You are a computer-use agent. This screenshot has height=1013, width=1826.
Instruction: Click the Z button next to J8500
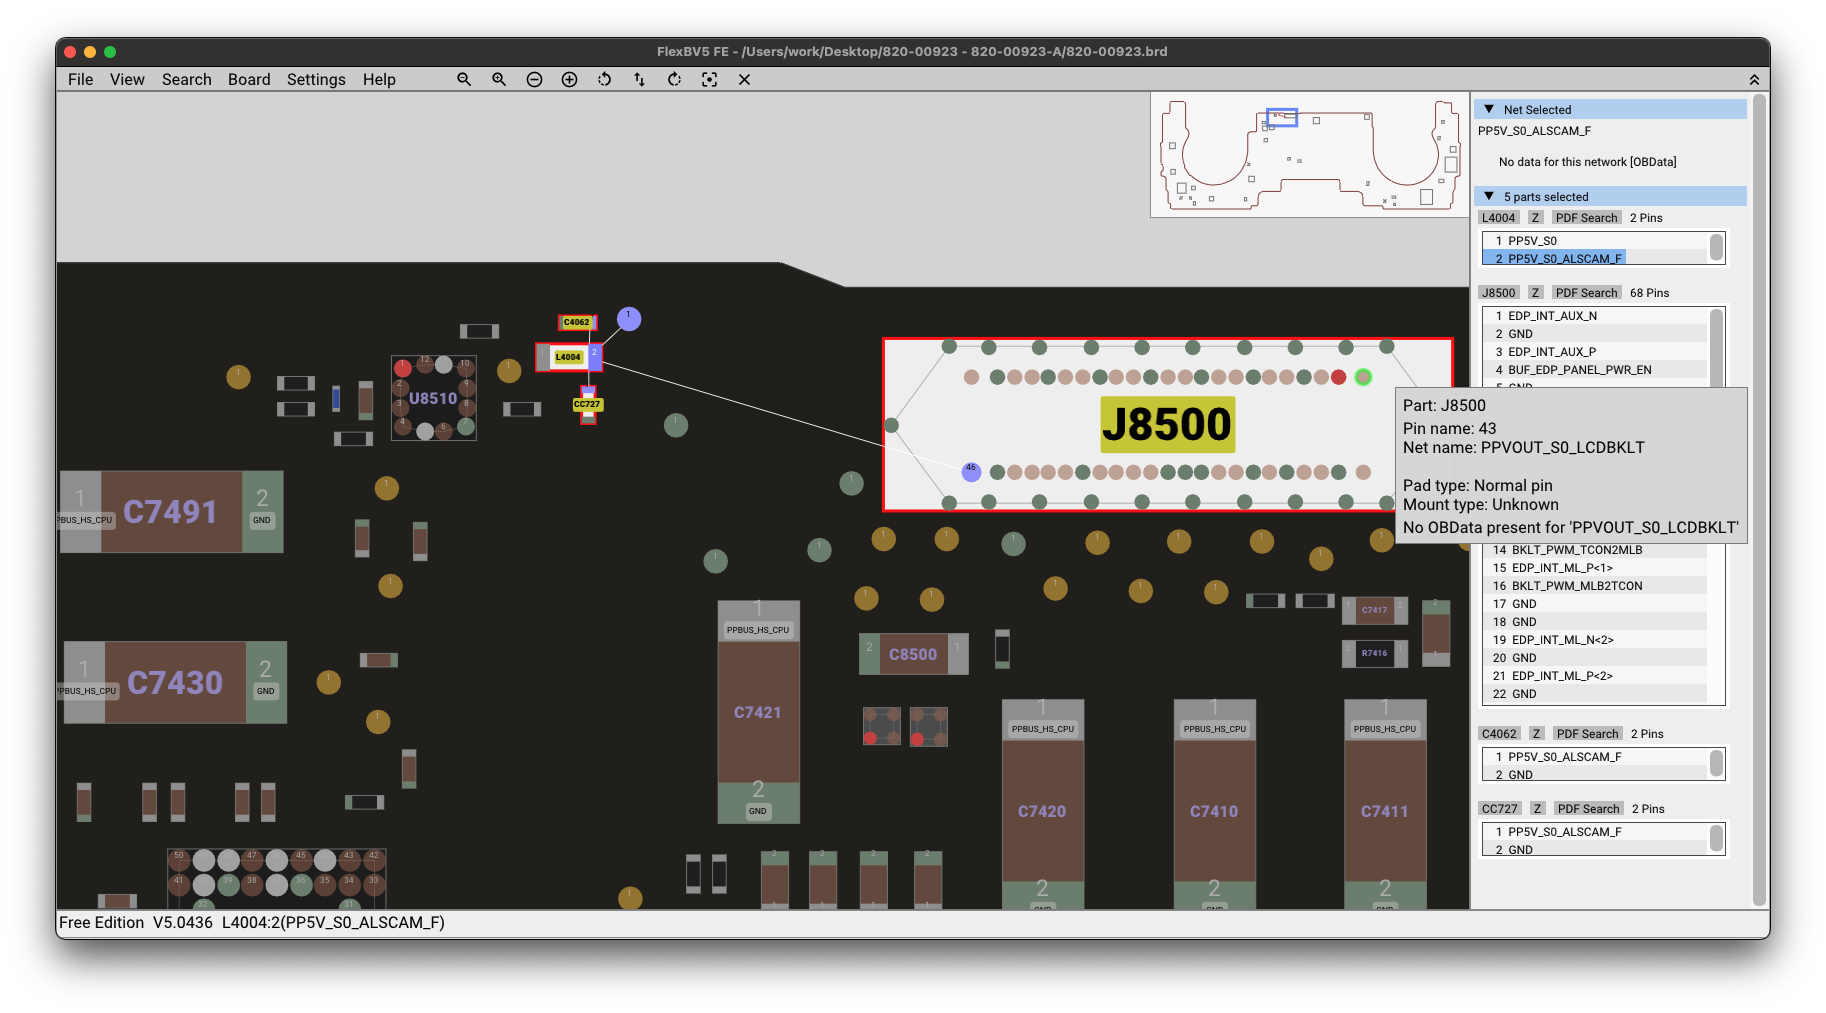point(1535,293)
